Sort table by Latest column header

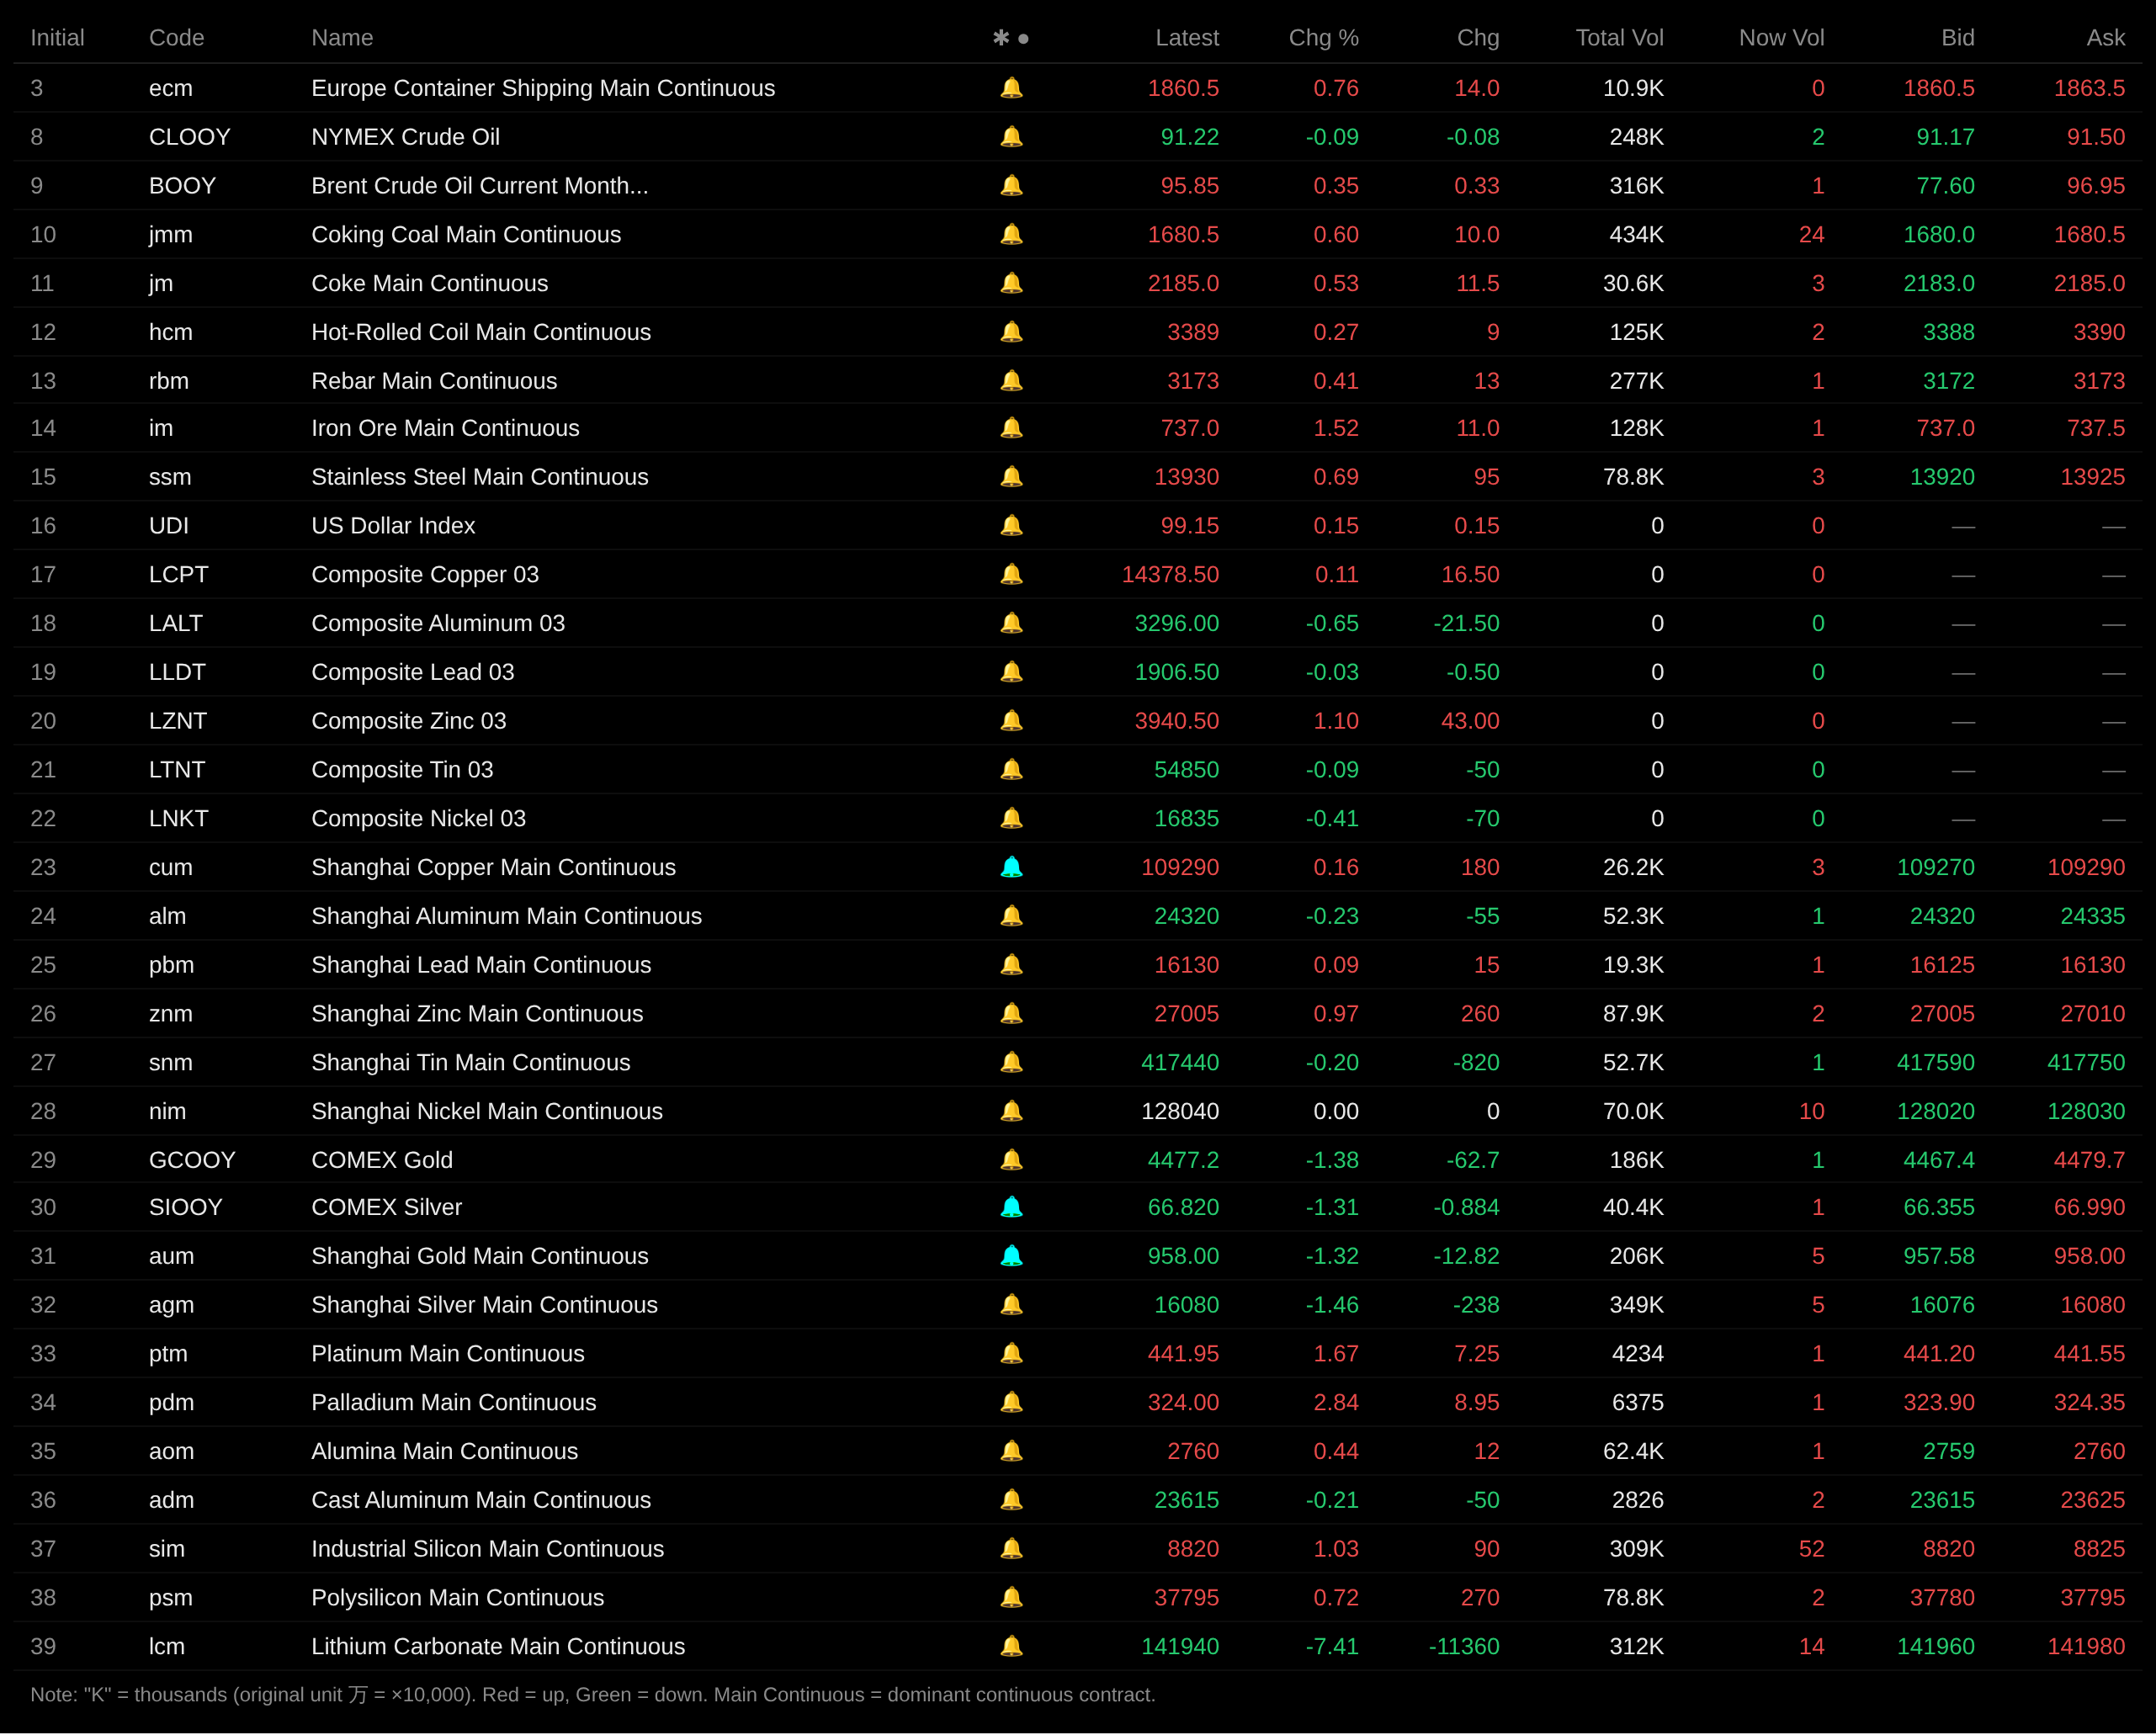click(1187, 38)
